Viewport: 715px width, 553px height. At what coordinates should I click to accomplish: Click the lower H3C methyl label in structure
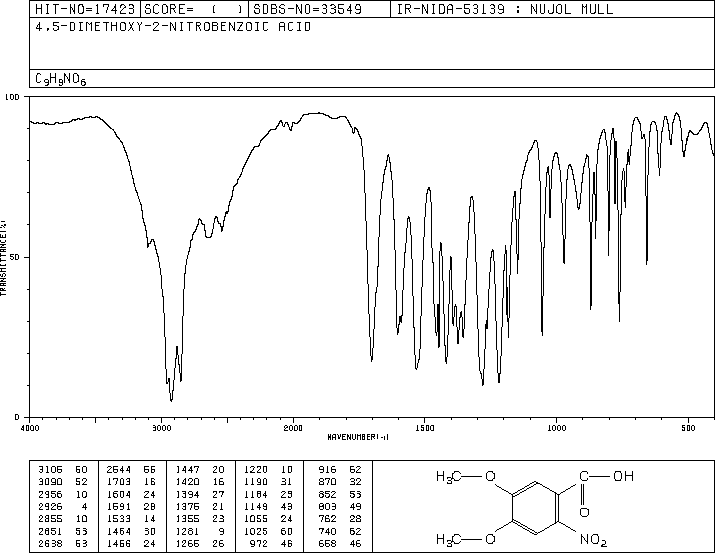(x=449, y=540)
